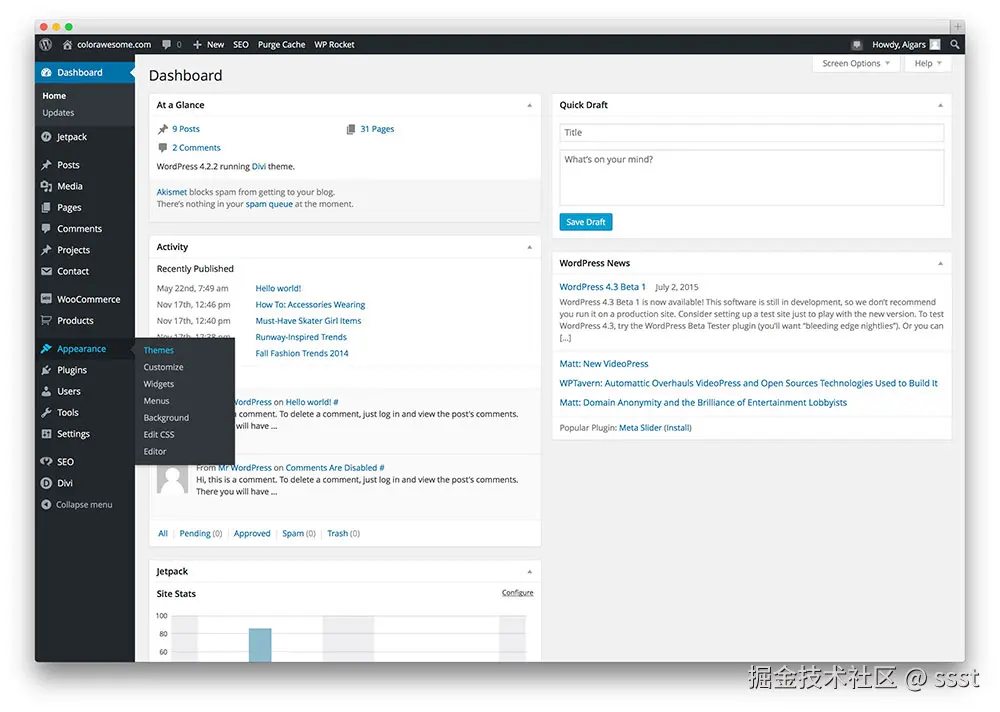Click the Divi circle icon in sidebar
1000x712 pixels.
pos(46,483)
